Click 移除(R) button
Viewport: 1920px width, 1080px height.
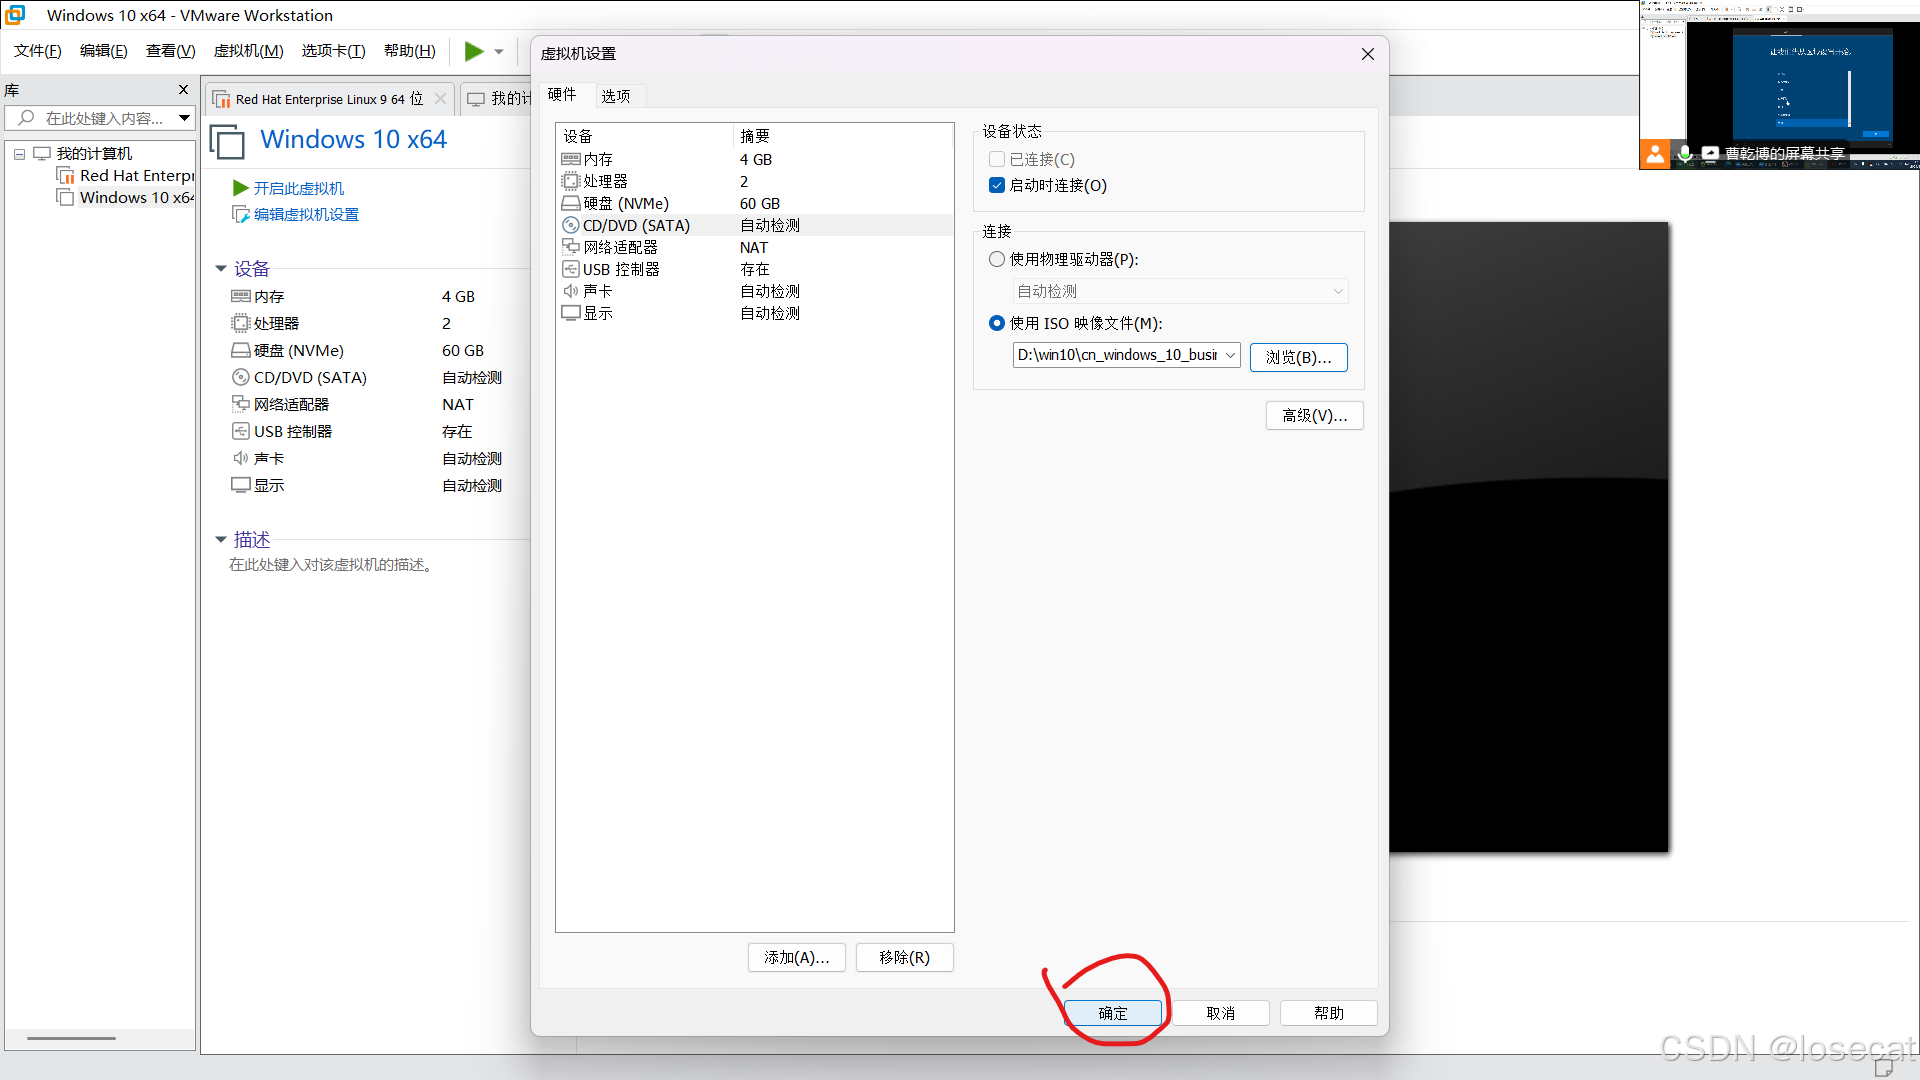pyautogui.click(x=905, y=957)
